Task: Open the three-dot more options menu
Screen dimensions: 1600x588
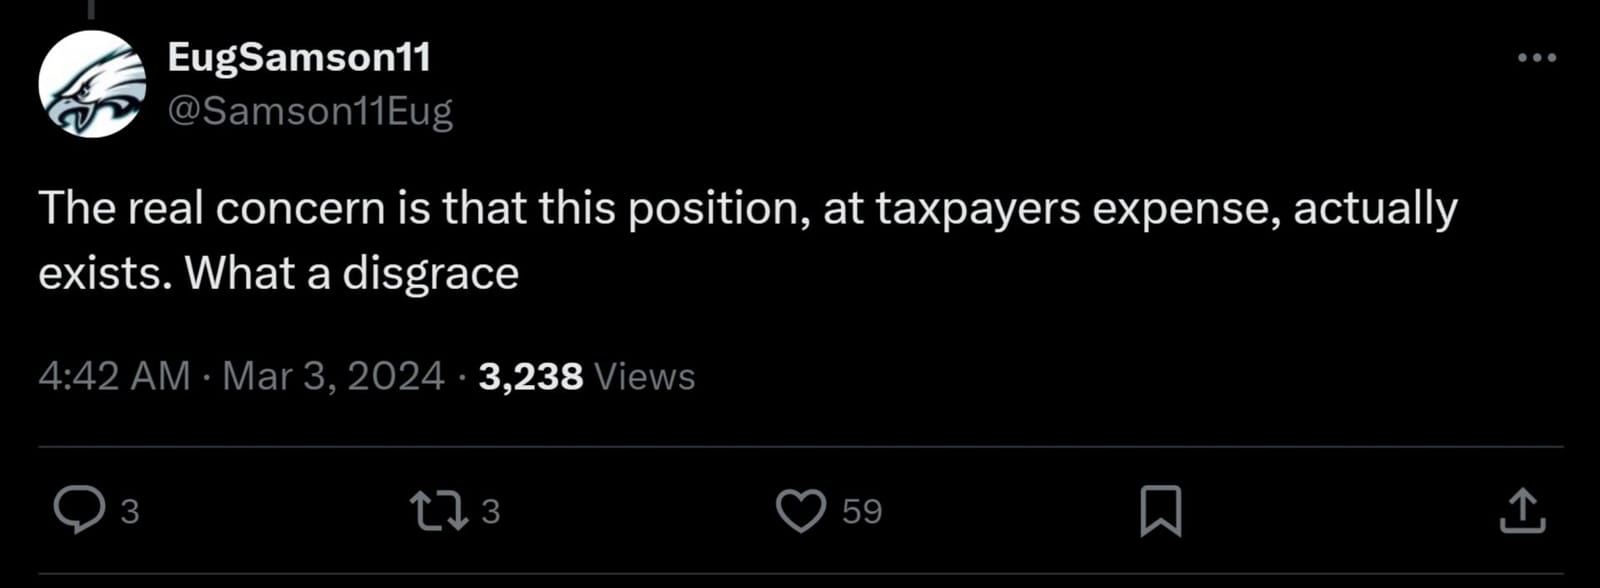Action: pyautogui.click(x=1536, y=58)
